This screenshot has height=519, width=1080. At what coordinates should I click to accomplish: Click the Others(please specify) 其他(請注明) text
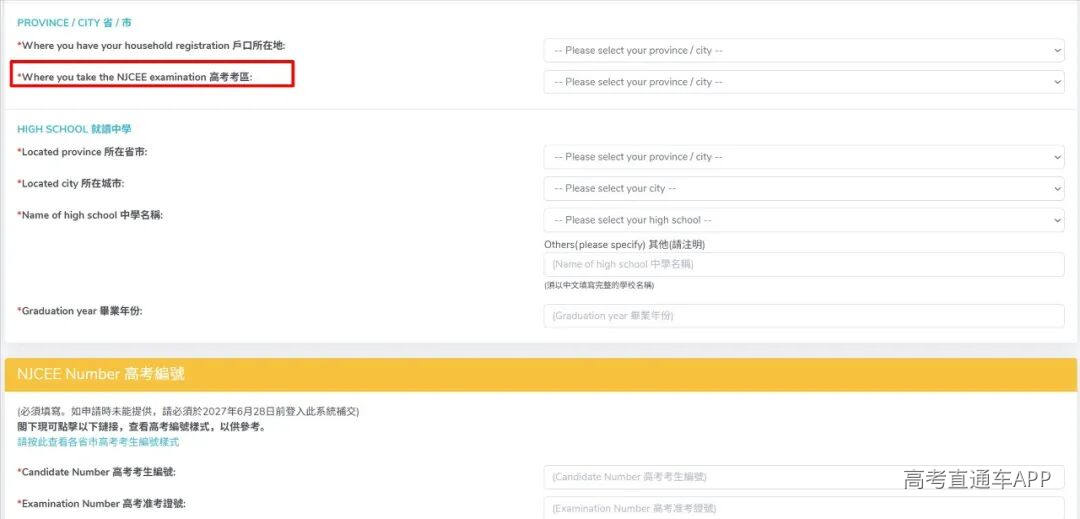click(625, 244)
